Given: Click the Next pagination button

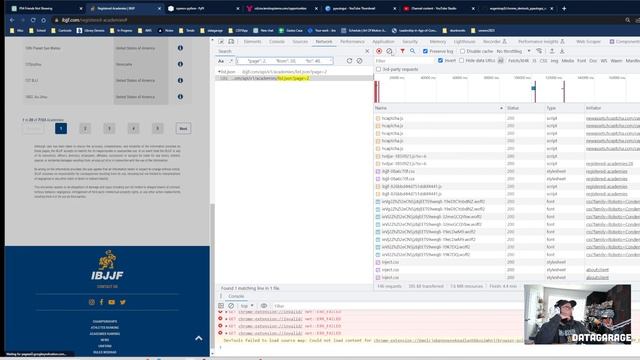Looking at the screenshot, I should [183, 129].
